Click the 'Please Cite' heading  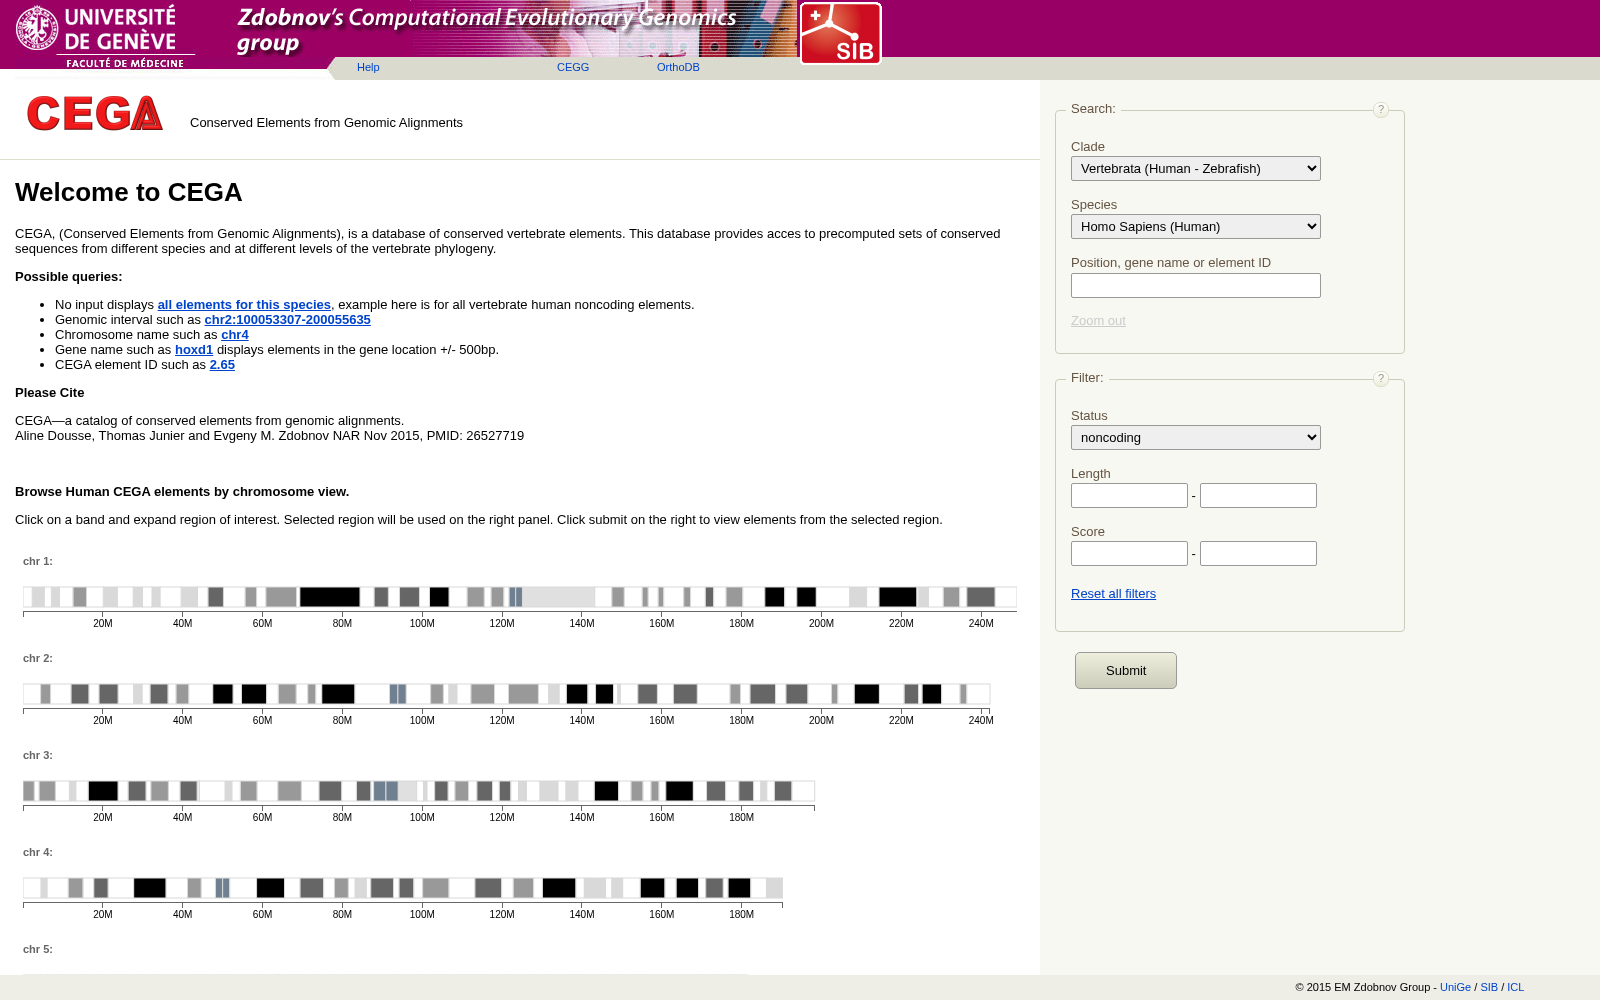tap(50, 393)
